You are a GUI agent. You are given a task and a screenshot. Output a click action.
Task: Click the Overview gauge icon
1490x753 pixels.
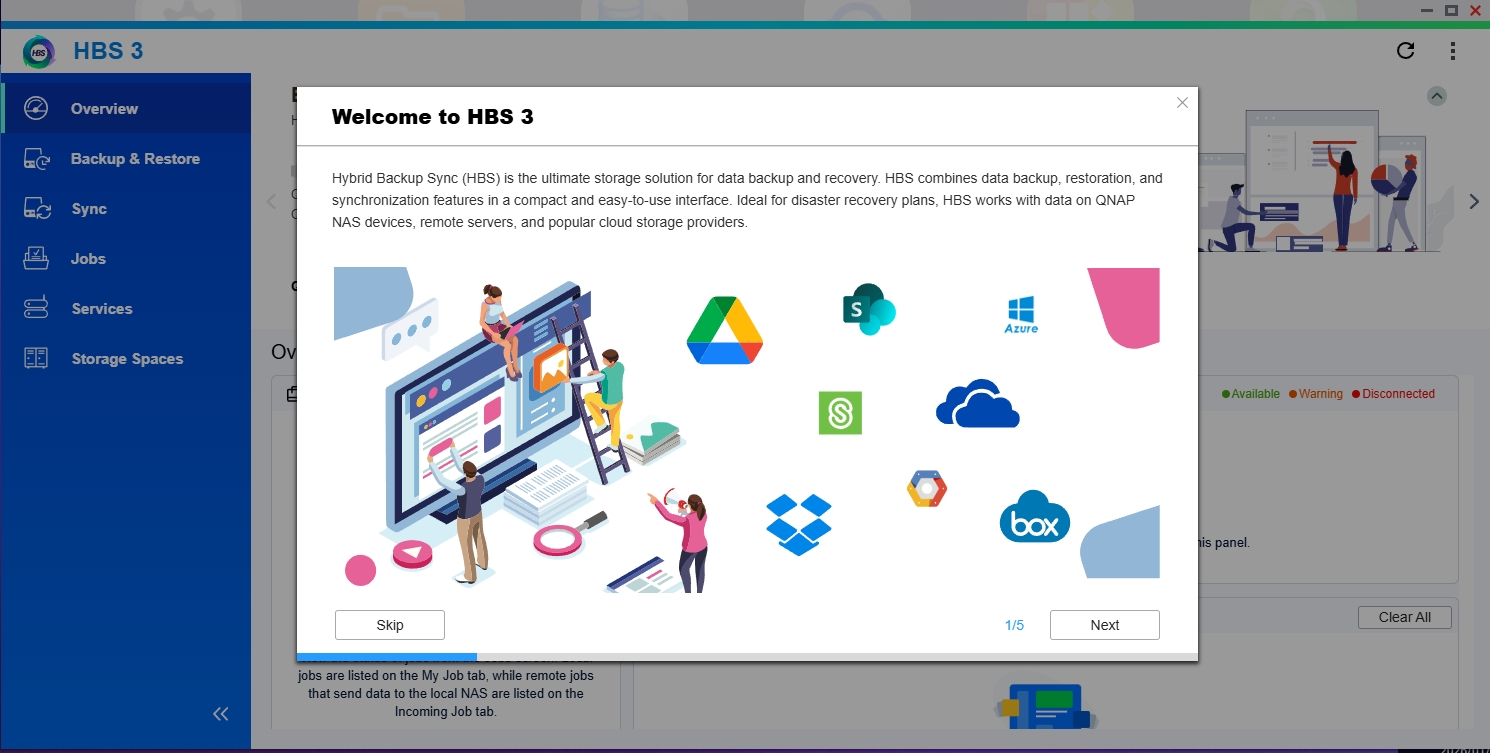coord(36,108)
